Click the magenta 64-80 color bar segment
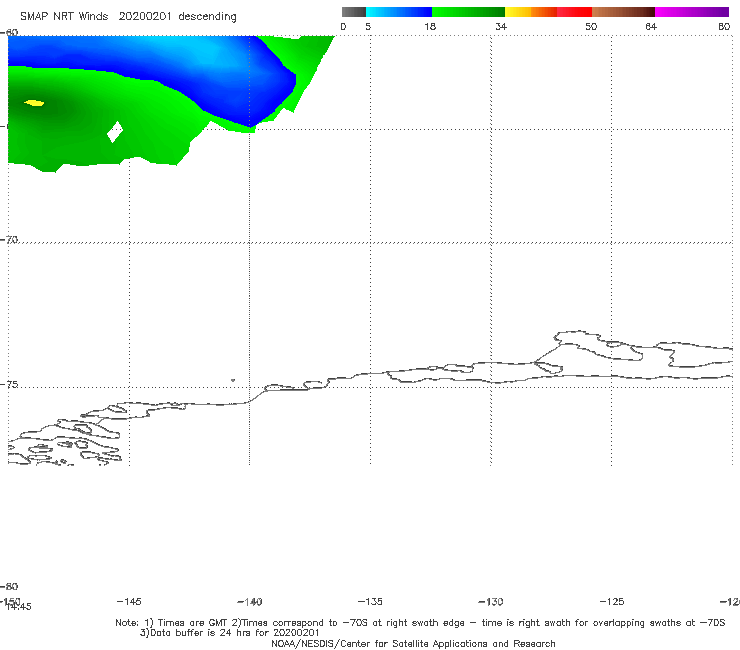The width and height of the screenshot is (740, 650). (692, 12)
